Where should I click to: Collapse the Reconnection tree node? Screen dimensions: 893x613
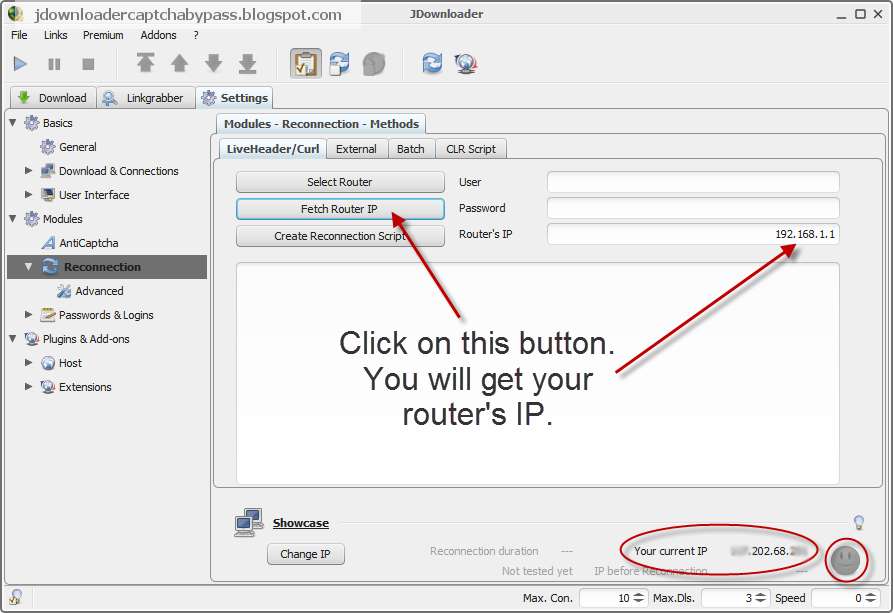28,266
